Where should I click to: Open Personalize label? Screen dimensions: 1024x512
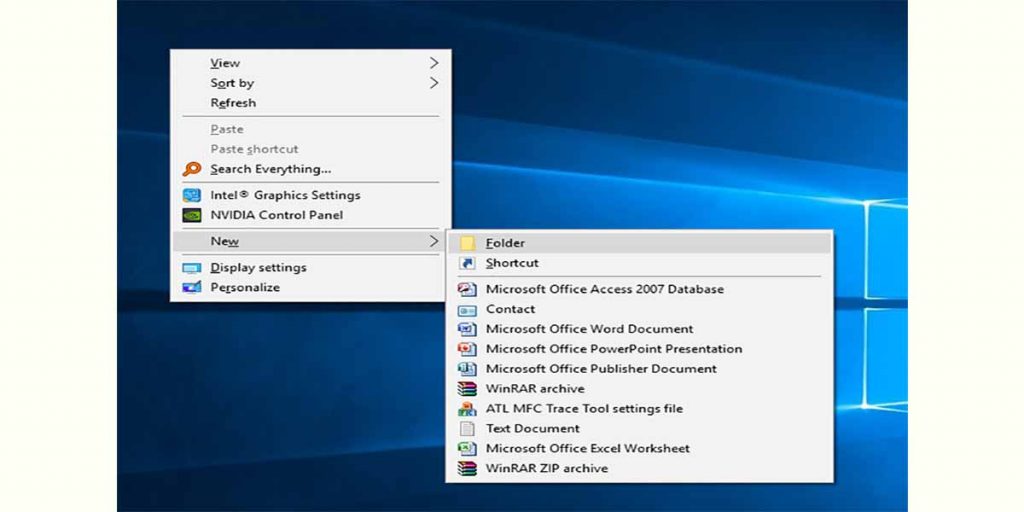coord(245,287)
